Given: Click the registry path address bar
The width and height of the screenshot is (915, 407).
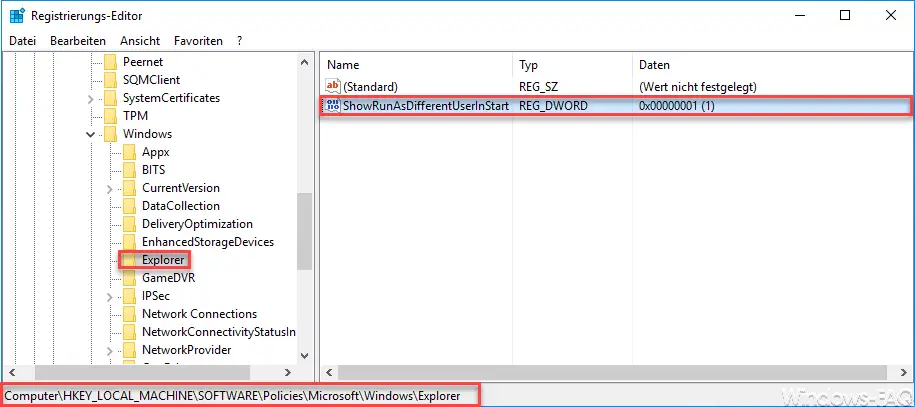Looking at the screenshot, I should coord(239,396).
